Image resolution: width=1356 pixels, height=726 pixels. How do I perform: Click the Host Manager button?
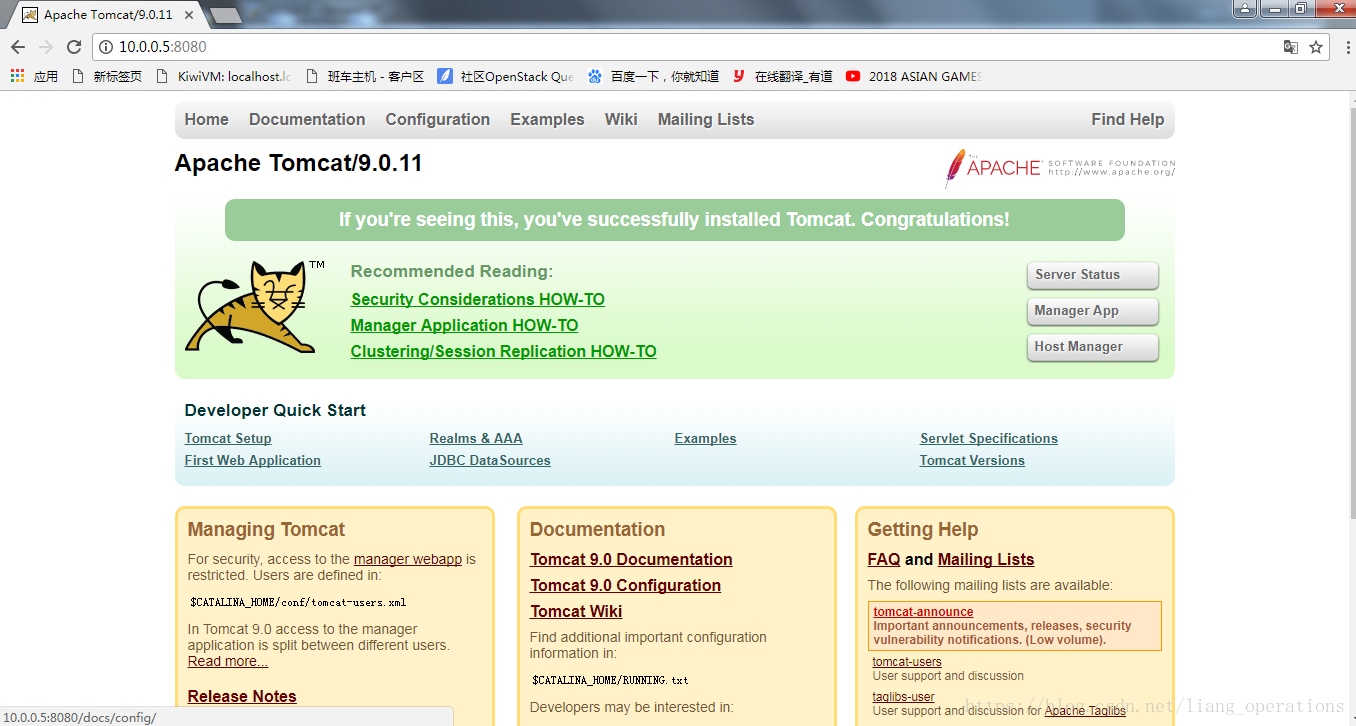(x=1092, y=347)
